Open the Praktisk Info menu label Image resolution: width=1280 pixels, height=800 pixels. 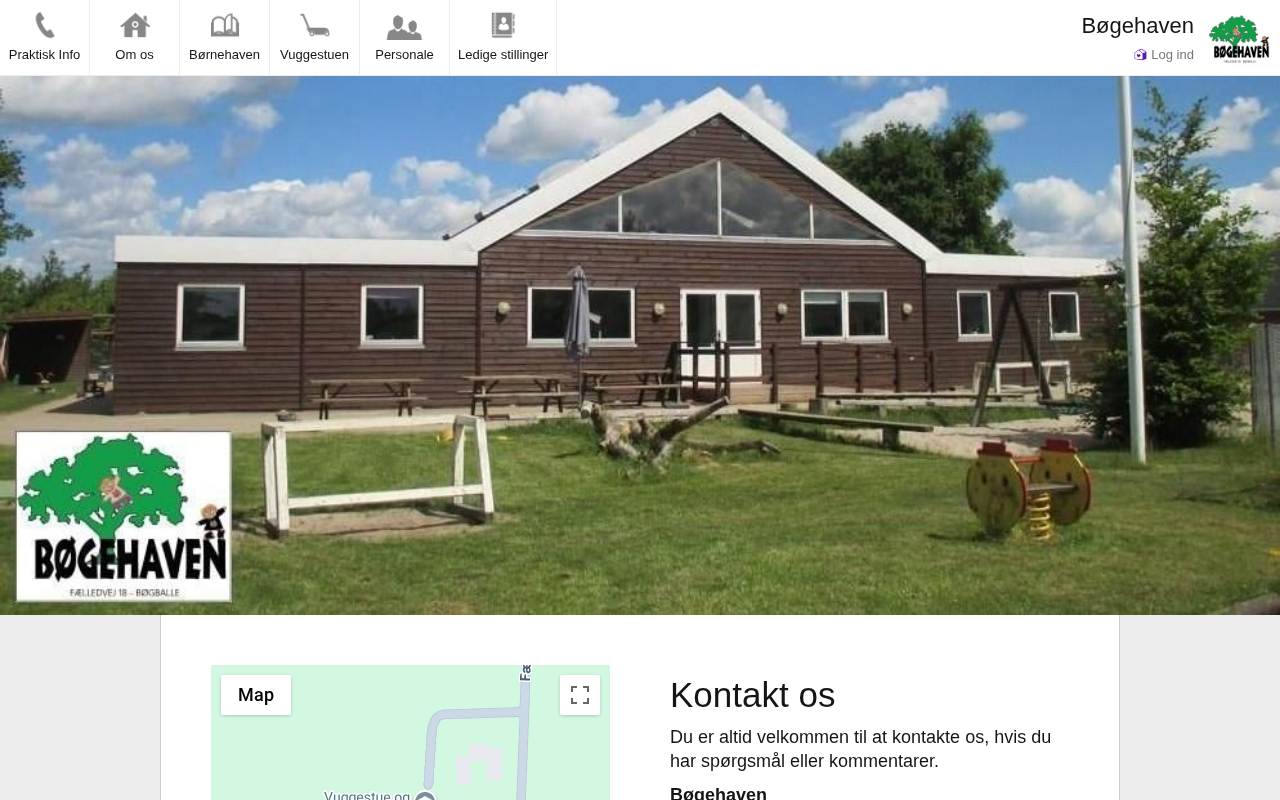(x=44, y=55)
